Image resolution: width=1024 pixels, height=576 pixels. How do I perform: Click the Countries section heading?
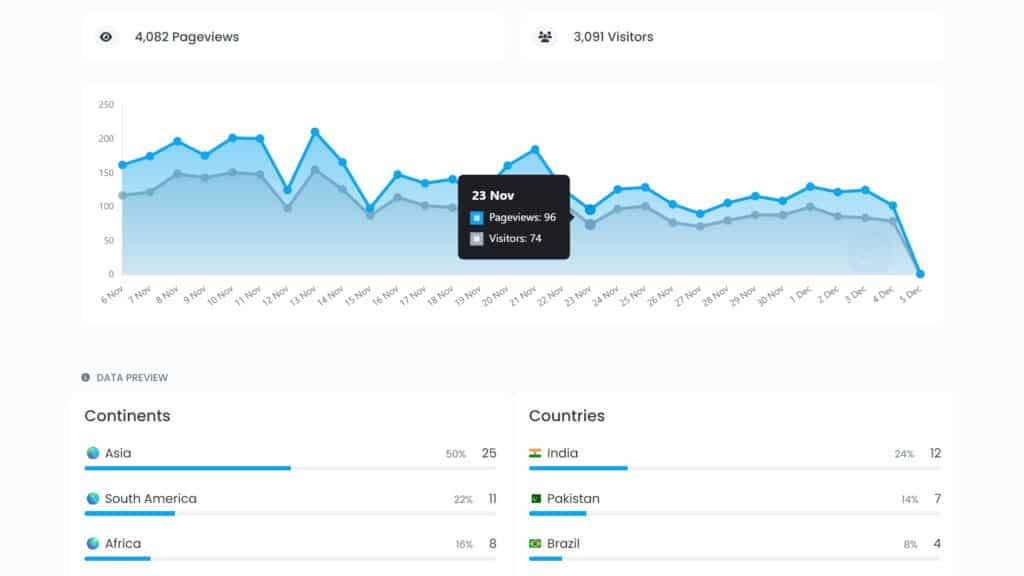click(x=567, y=416)
